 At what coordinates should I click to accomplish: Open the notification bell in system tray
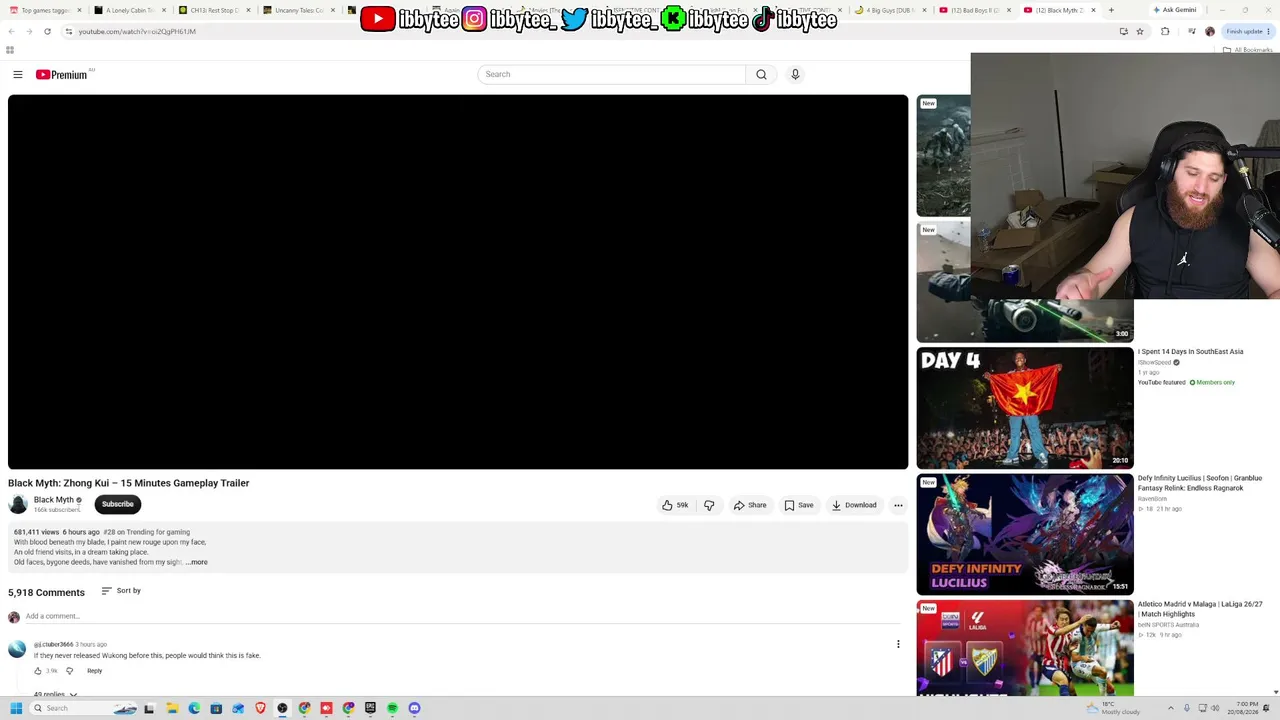(1266, 708)
